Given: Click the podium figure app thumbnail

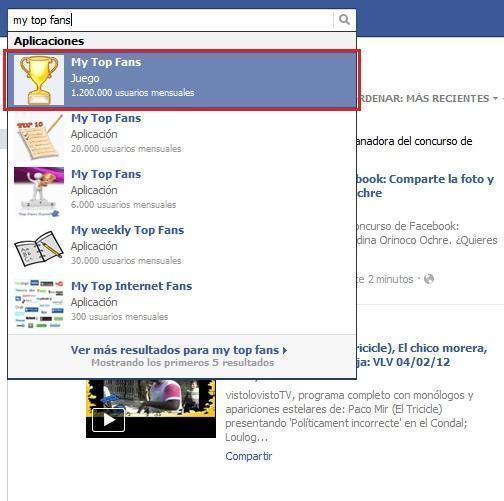Looking at the screenshot, I should pyautogui.click(x=39, y=192).
